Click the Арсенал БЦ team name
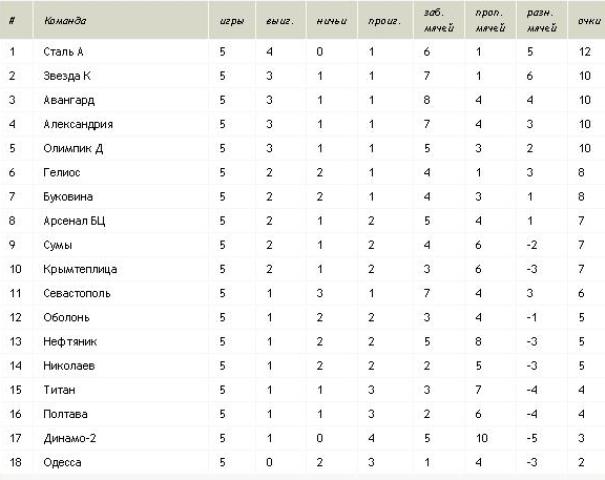 tap(74, 221)
